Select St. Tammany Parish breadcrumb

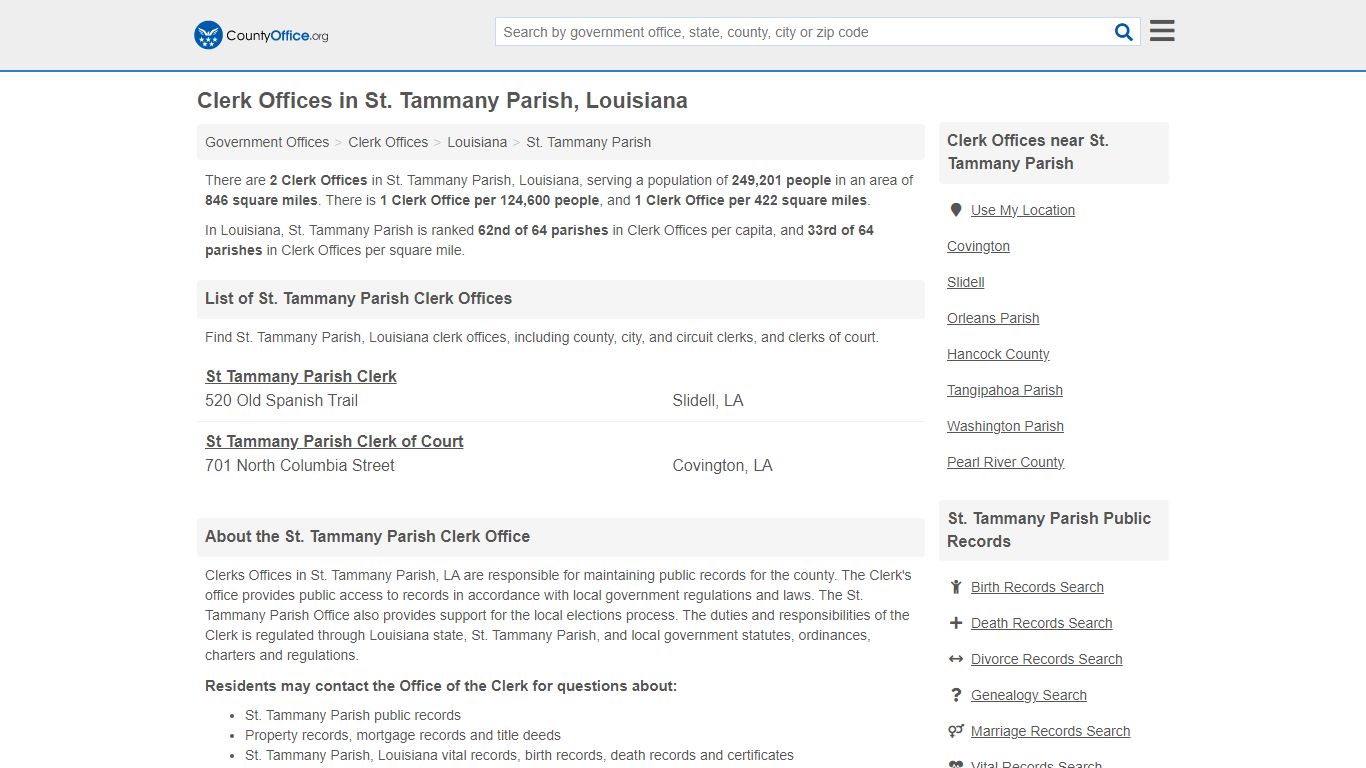click(588, 142)
